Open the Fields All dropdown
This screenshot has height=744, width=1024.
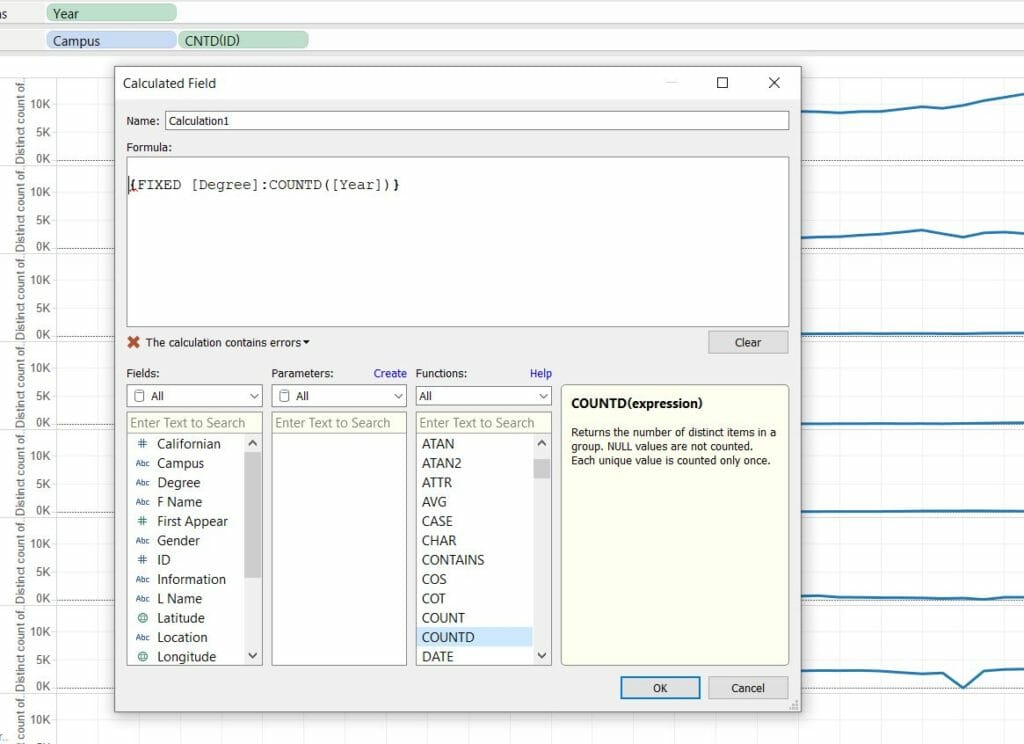[x=194, y=396]
